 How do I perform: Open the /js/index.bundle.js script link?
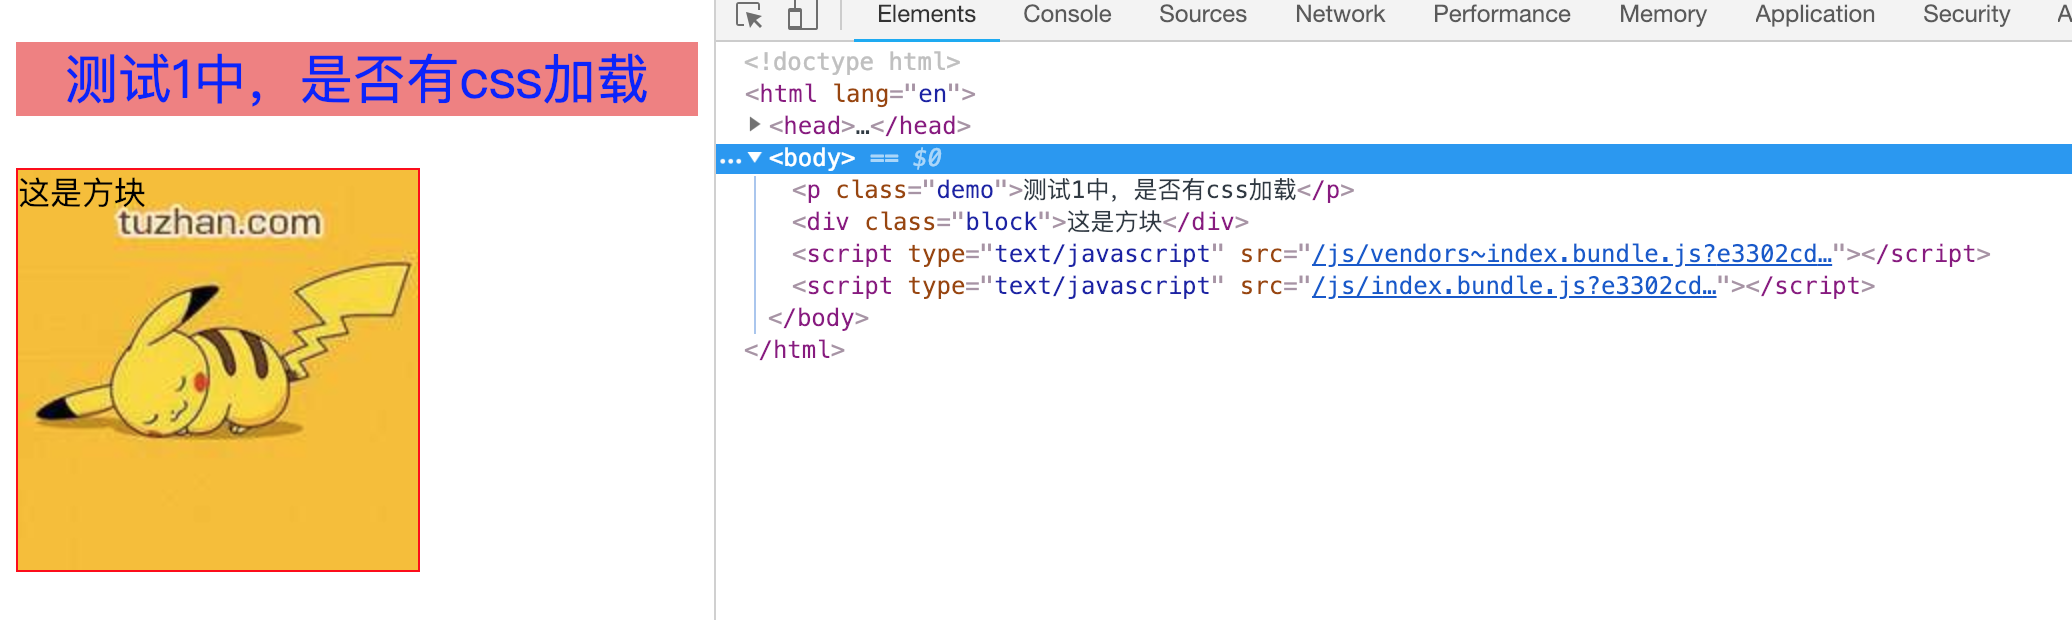point(1514,286)
